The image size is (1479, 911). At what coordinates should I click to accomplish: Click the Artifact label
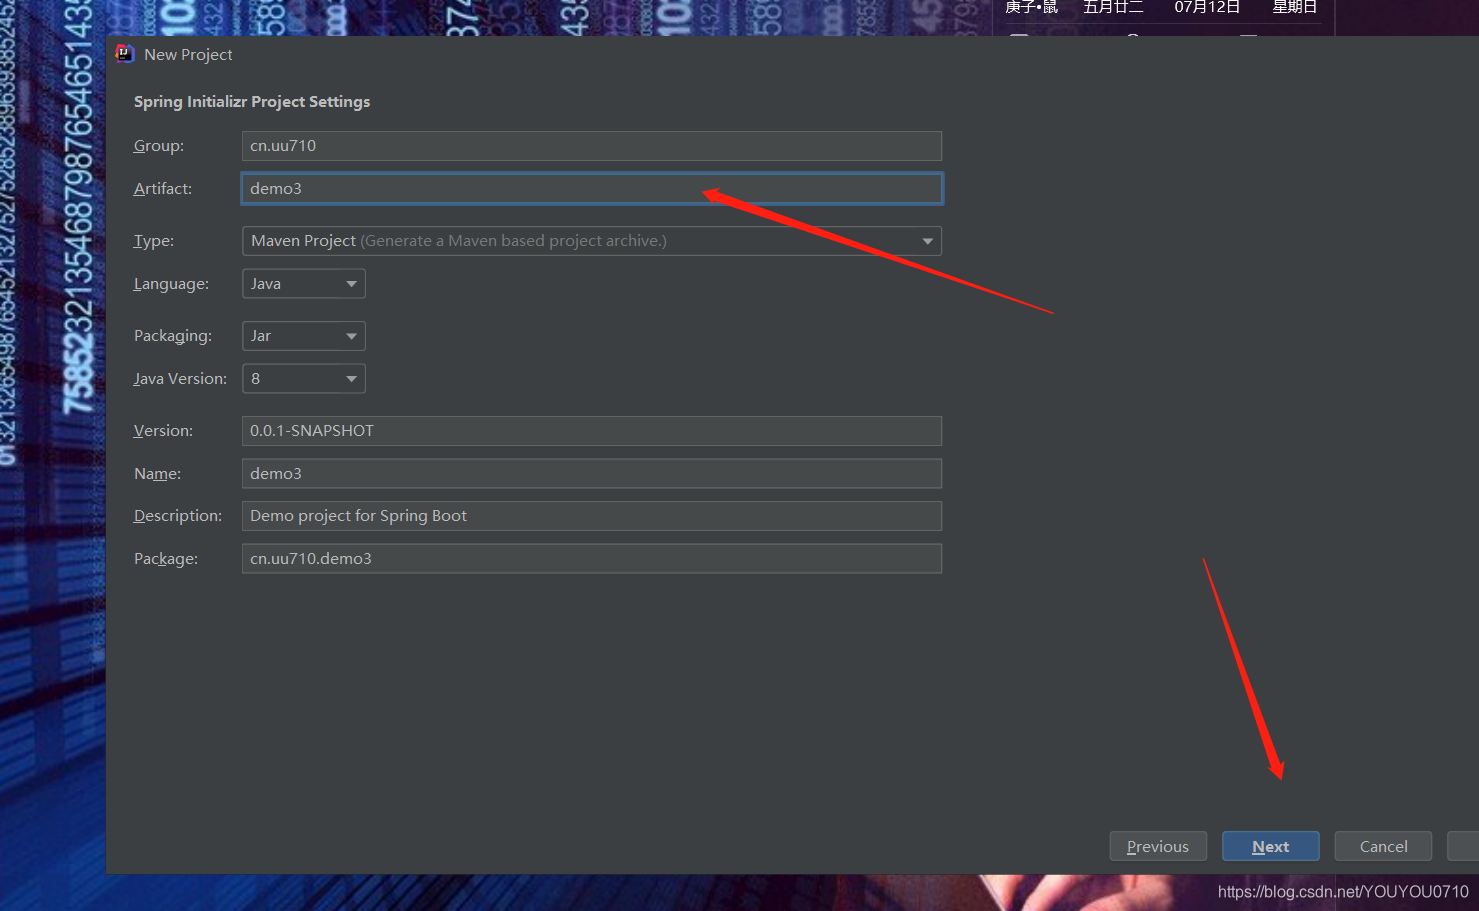tap(163, 188)
